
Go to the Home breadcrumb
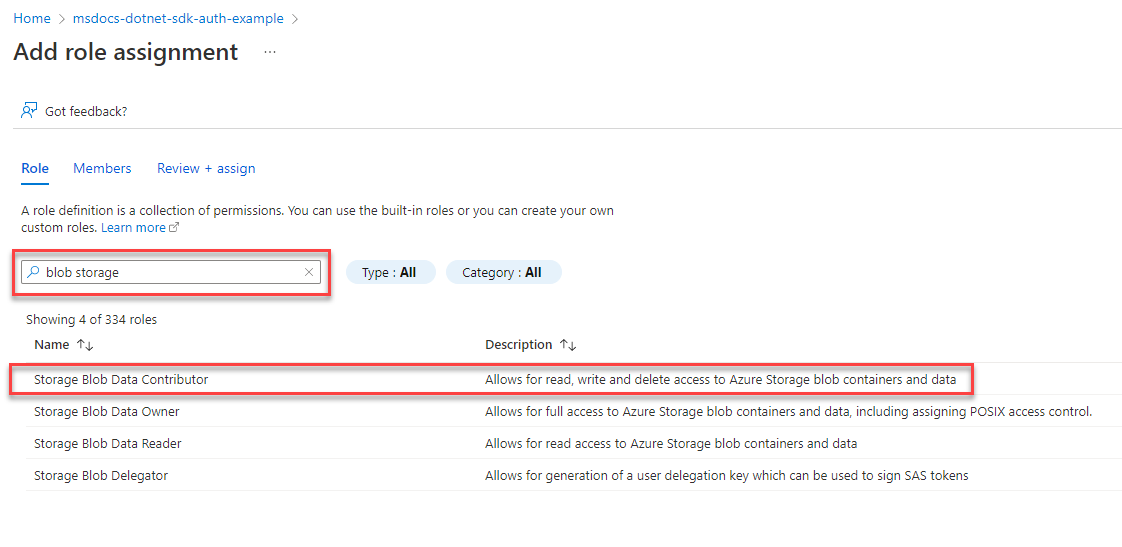click(32, 19)
